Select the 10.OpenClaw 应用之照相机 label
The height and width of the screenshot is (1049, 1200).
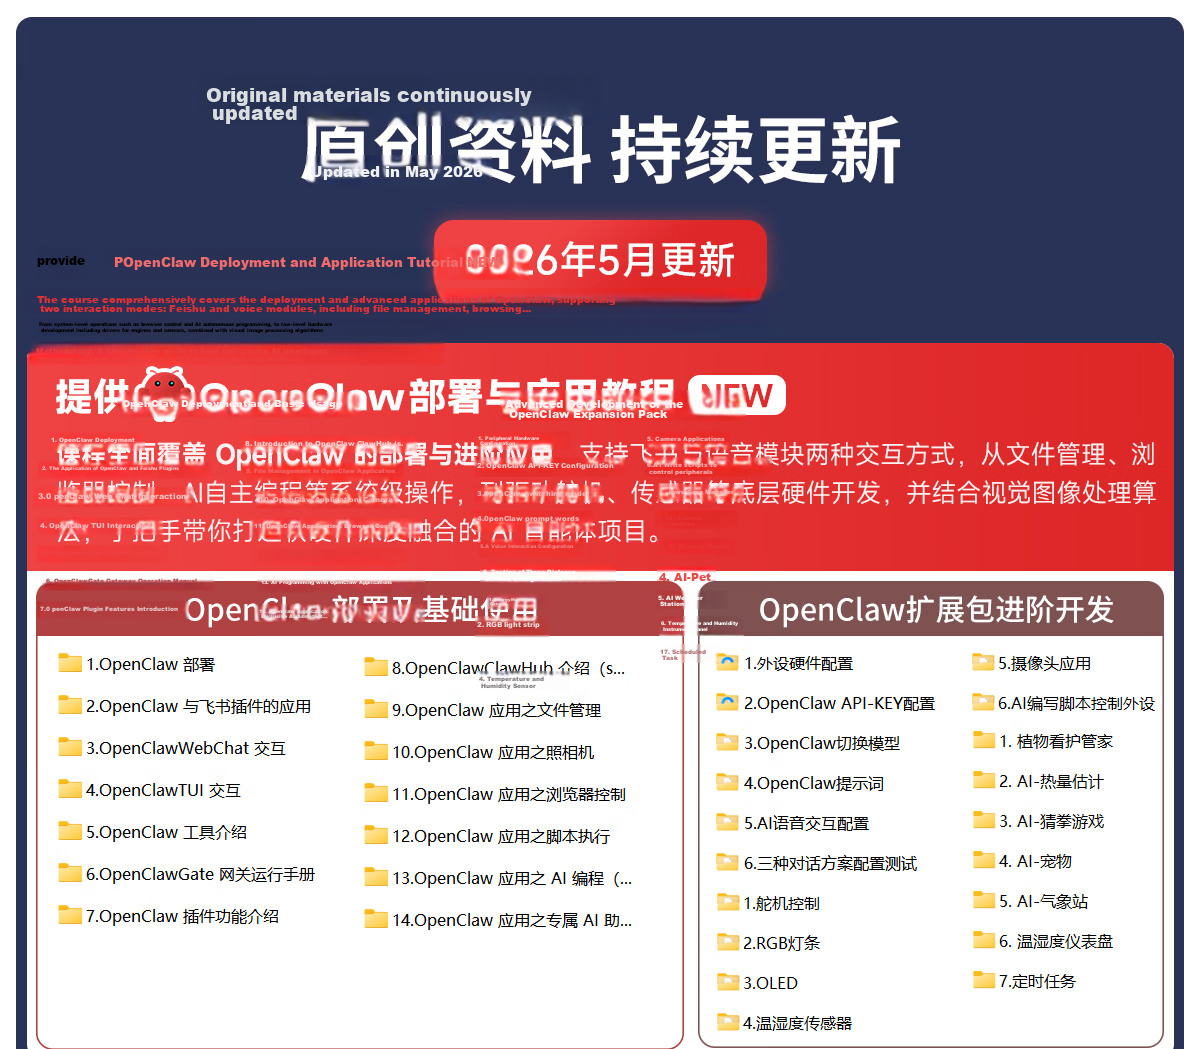493,752
